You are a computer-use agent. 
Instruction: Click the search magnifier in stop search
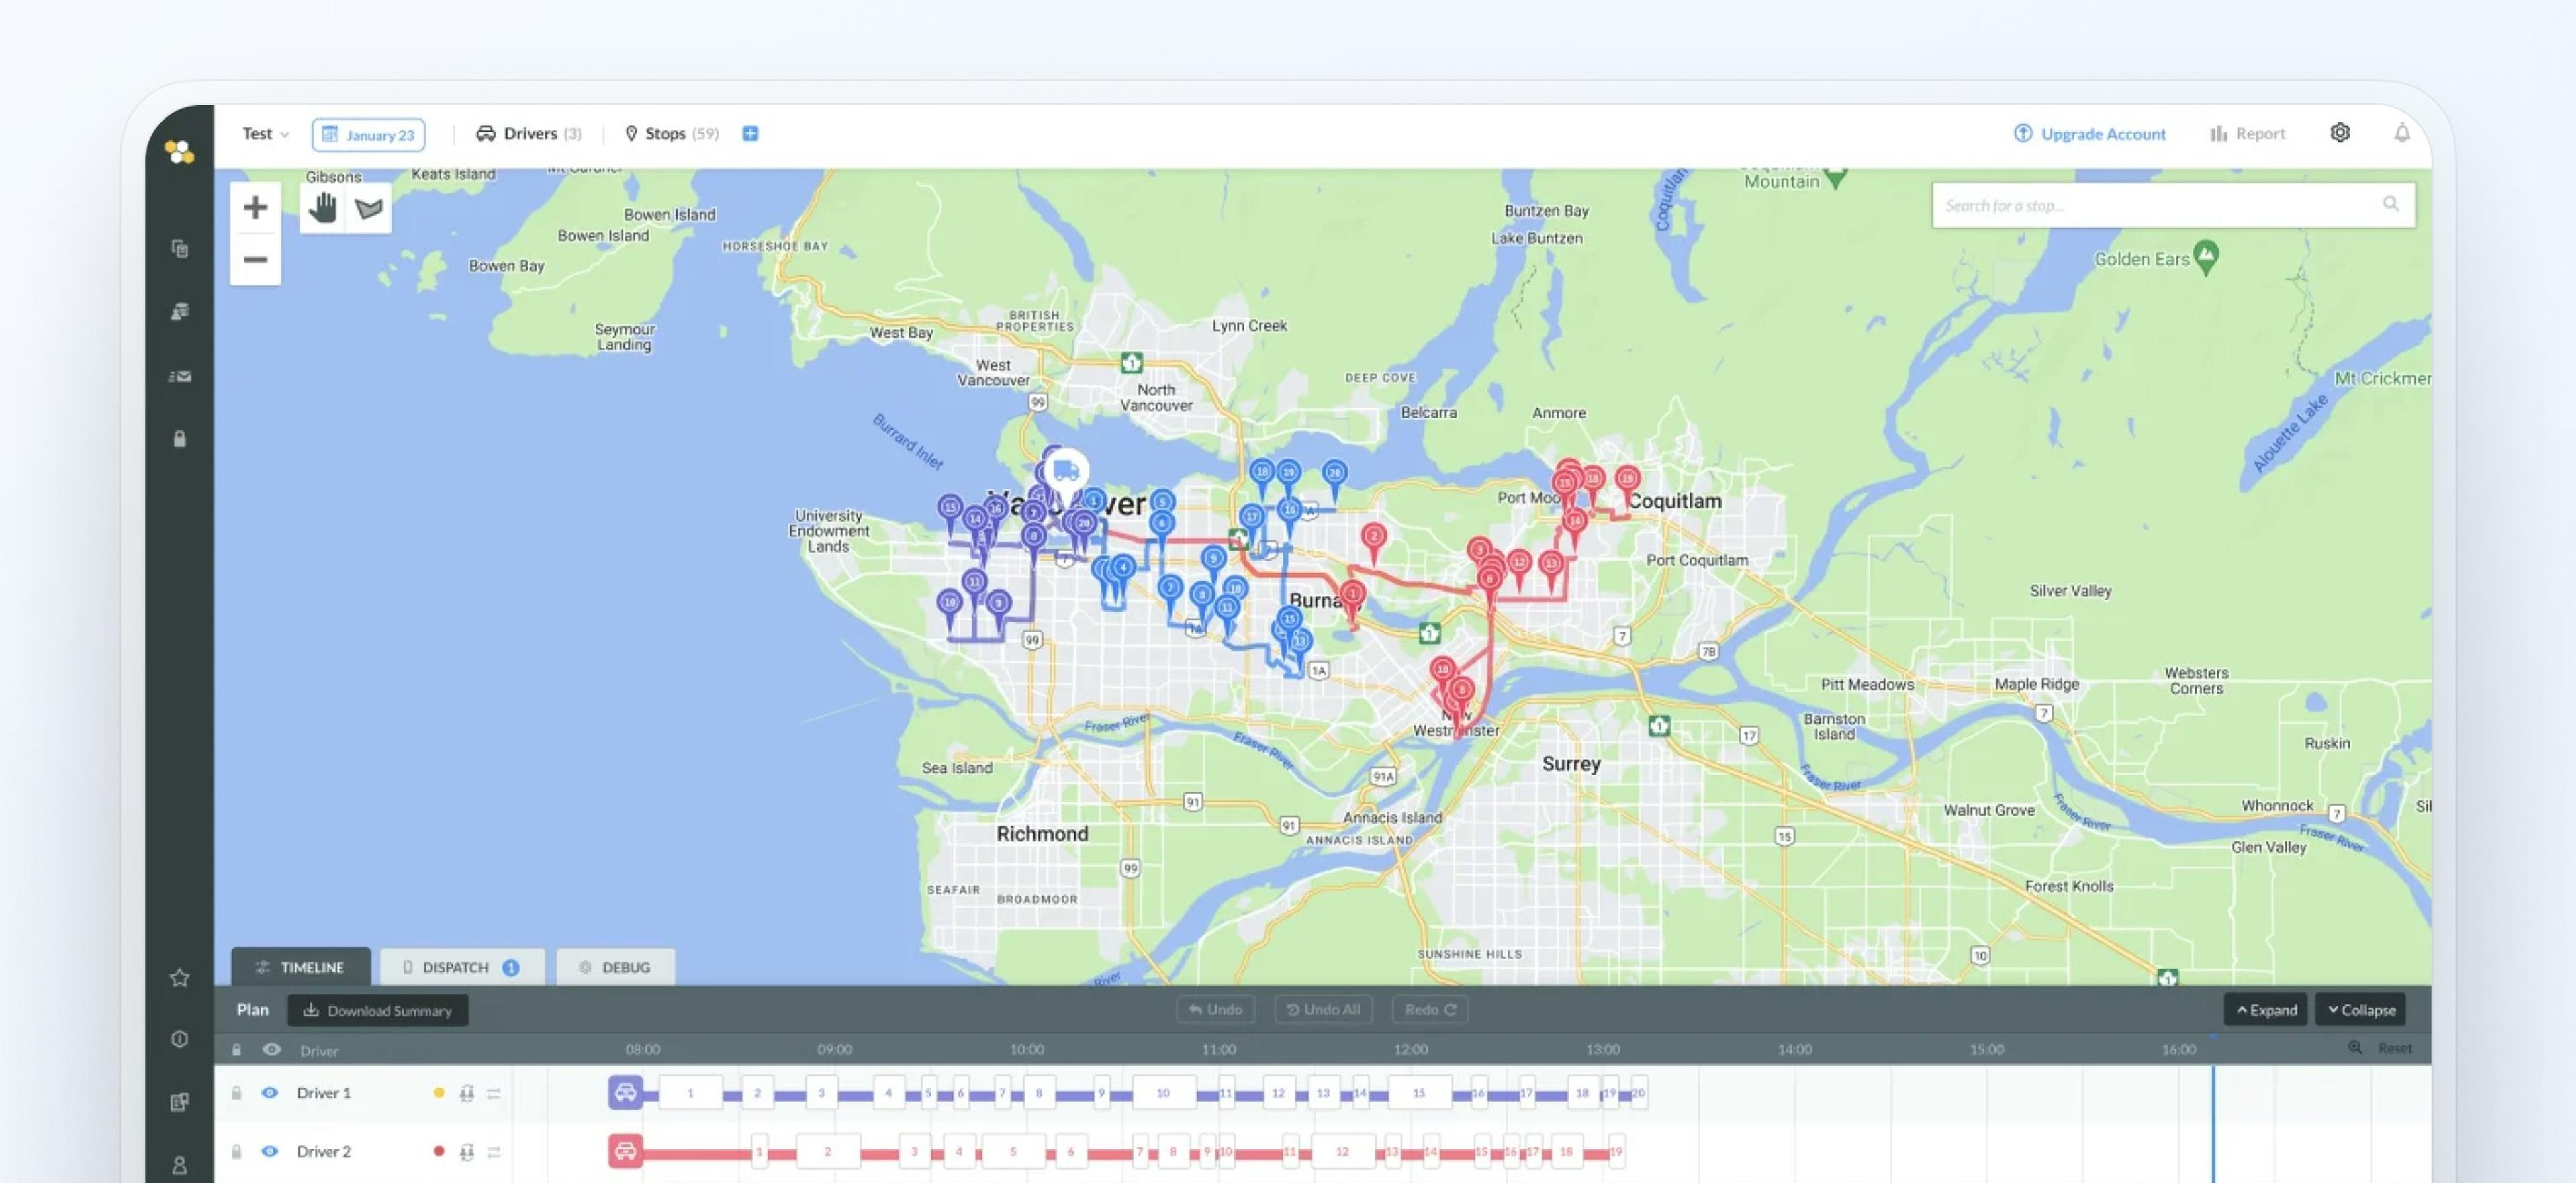pos(2391,204)
